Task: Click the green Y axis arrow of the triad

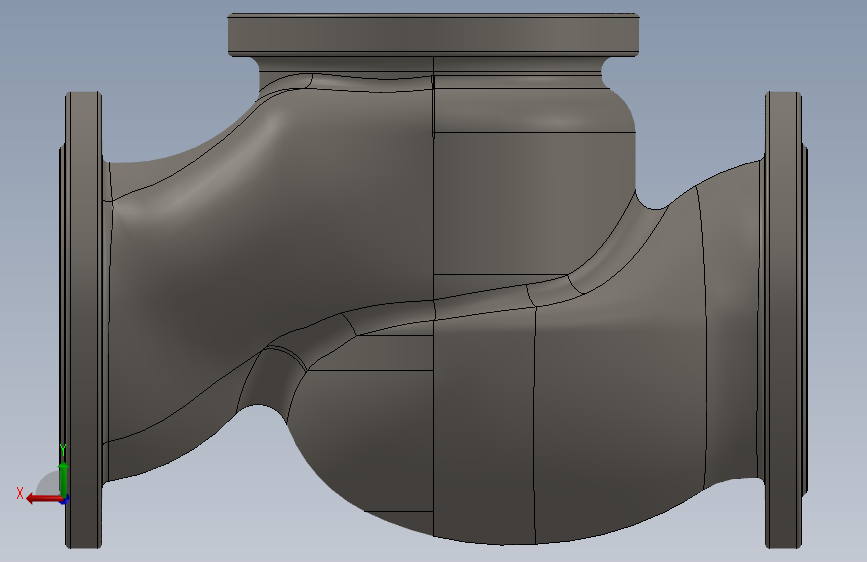Action: [x=64, y=479]
